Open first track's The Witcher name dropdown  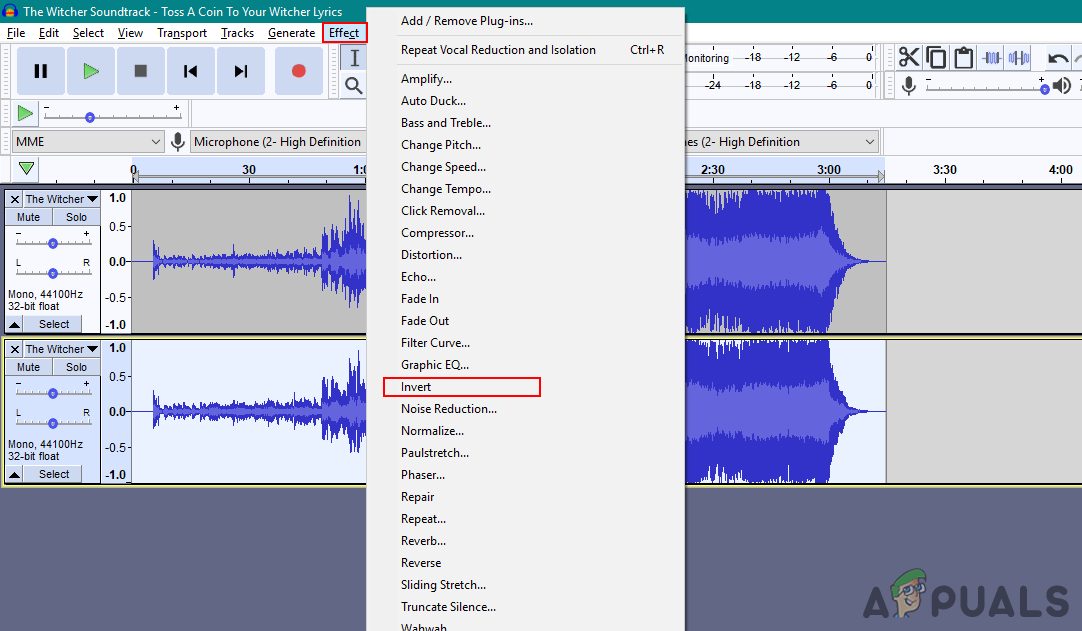61,199
